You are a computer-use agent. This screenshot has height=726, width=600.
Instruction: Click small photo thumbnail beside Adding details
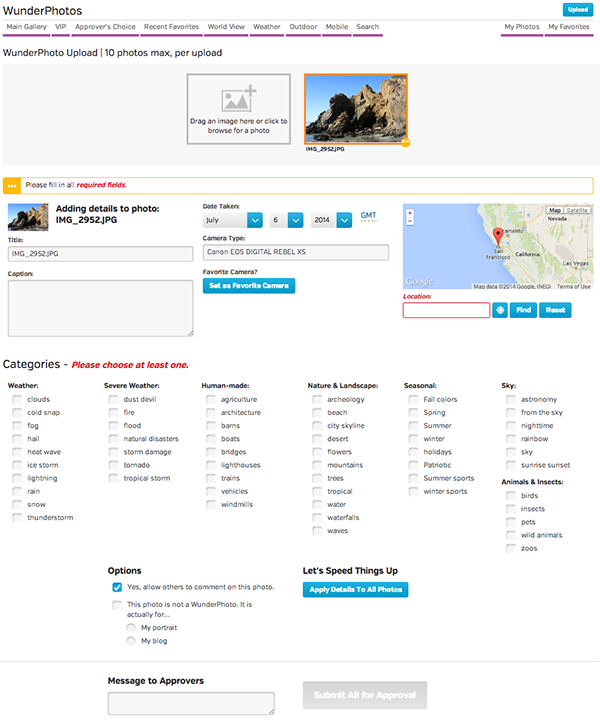click(28, 217)
